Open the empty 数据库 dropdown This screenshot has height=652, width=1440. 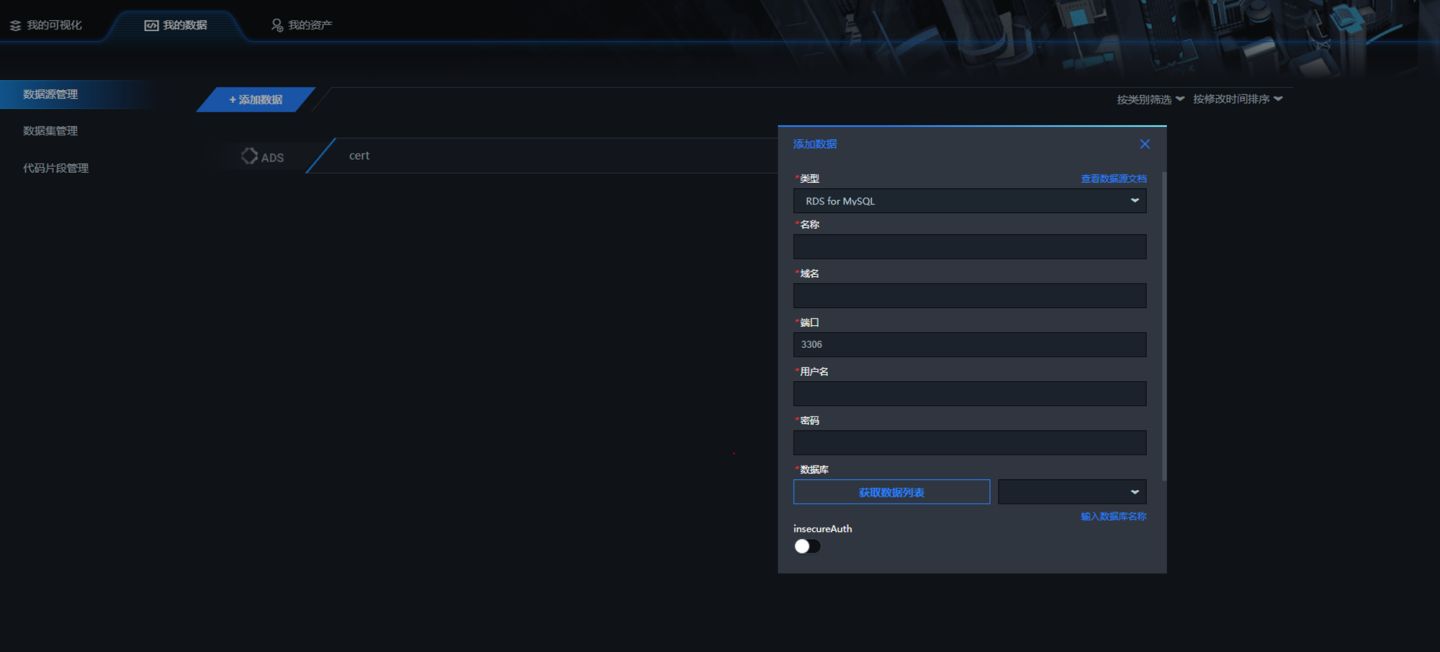[x=1072, y=492]
